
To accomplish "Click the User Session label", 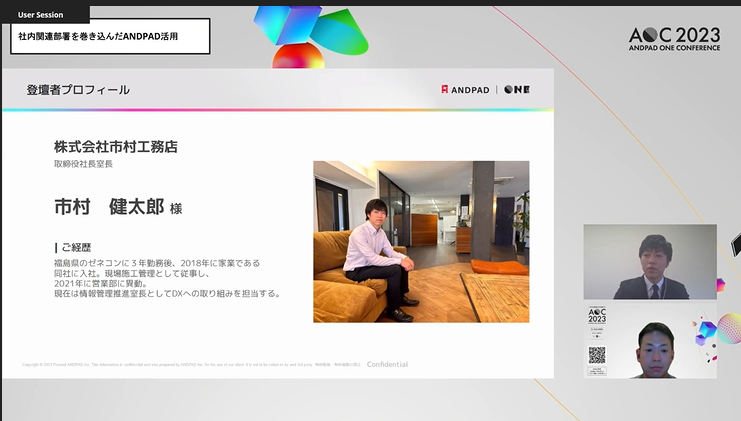I will (40, 15).
